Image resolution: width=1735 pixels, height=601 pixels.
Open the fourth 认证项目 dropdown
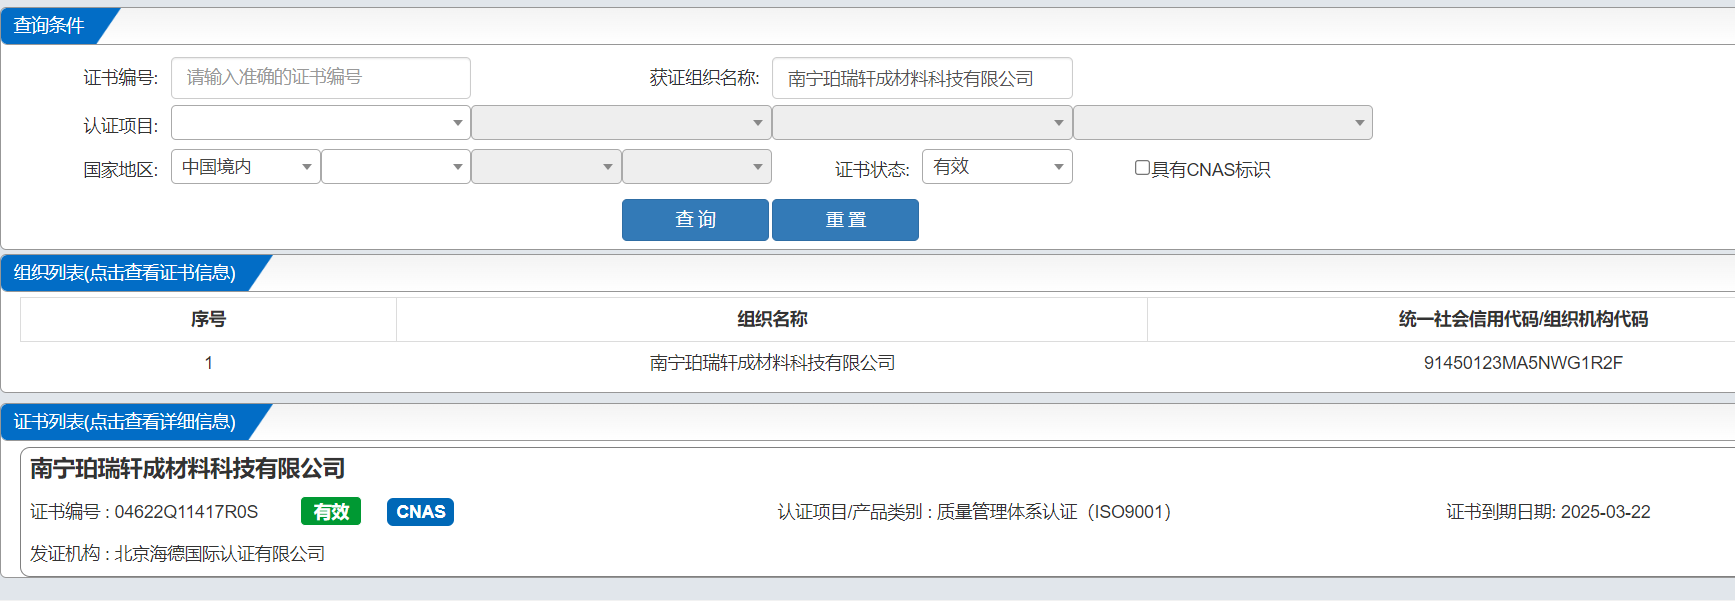click(1223, 123)
